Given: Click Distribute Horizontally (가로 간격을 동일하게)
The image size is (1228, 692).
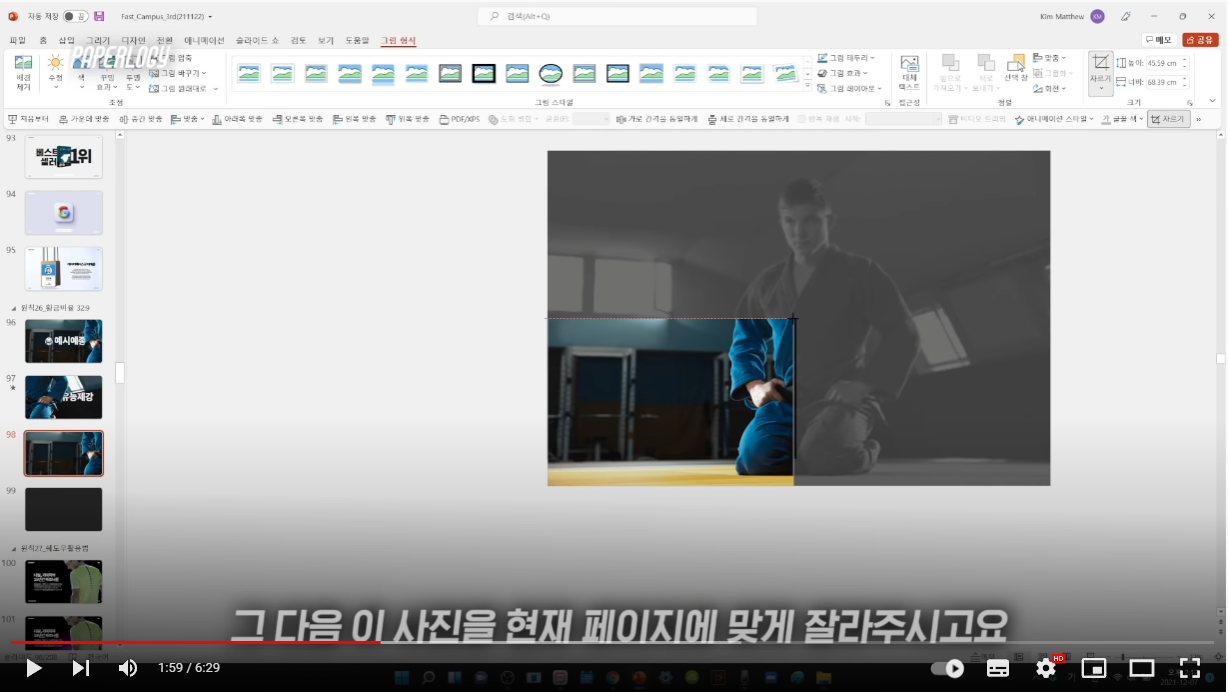Looking at the screenshot, I should 657,119.
